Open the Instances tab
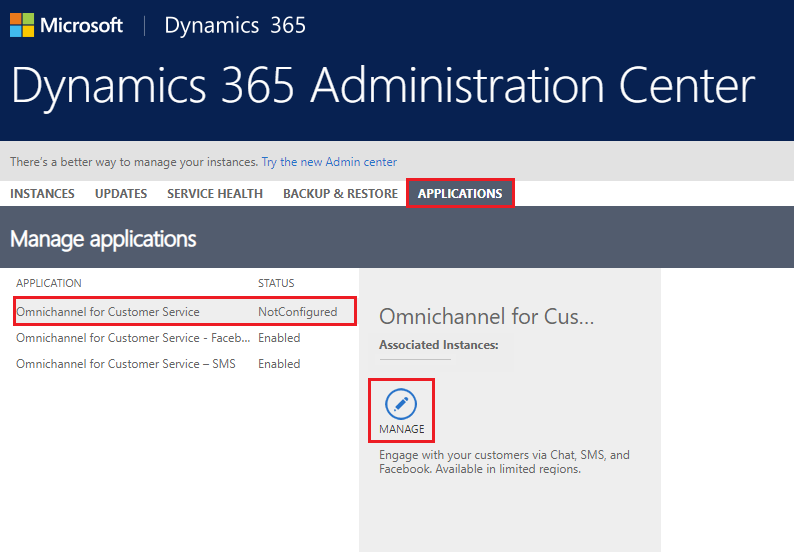 tap(42, 193)
